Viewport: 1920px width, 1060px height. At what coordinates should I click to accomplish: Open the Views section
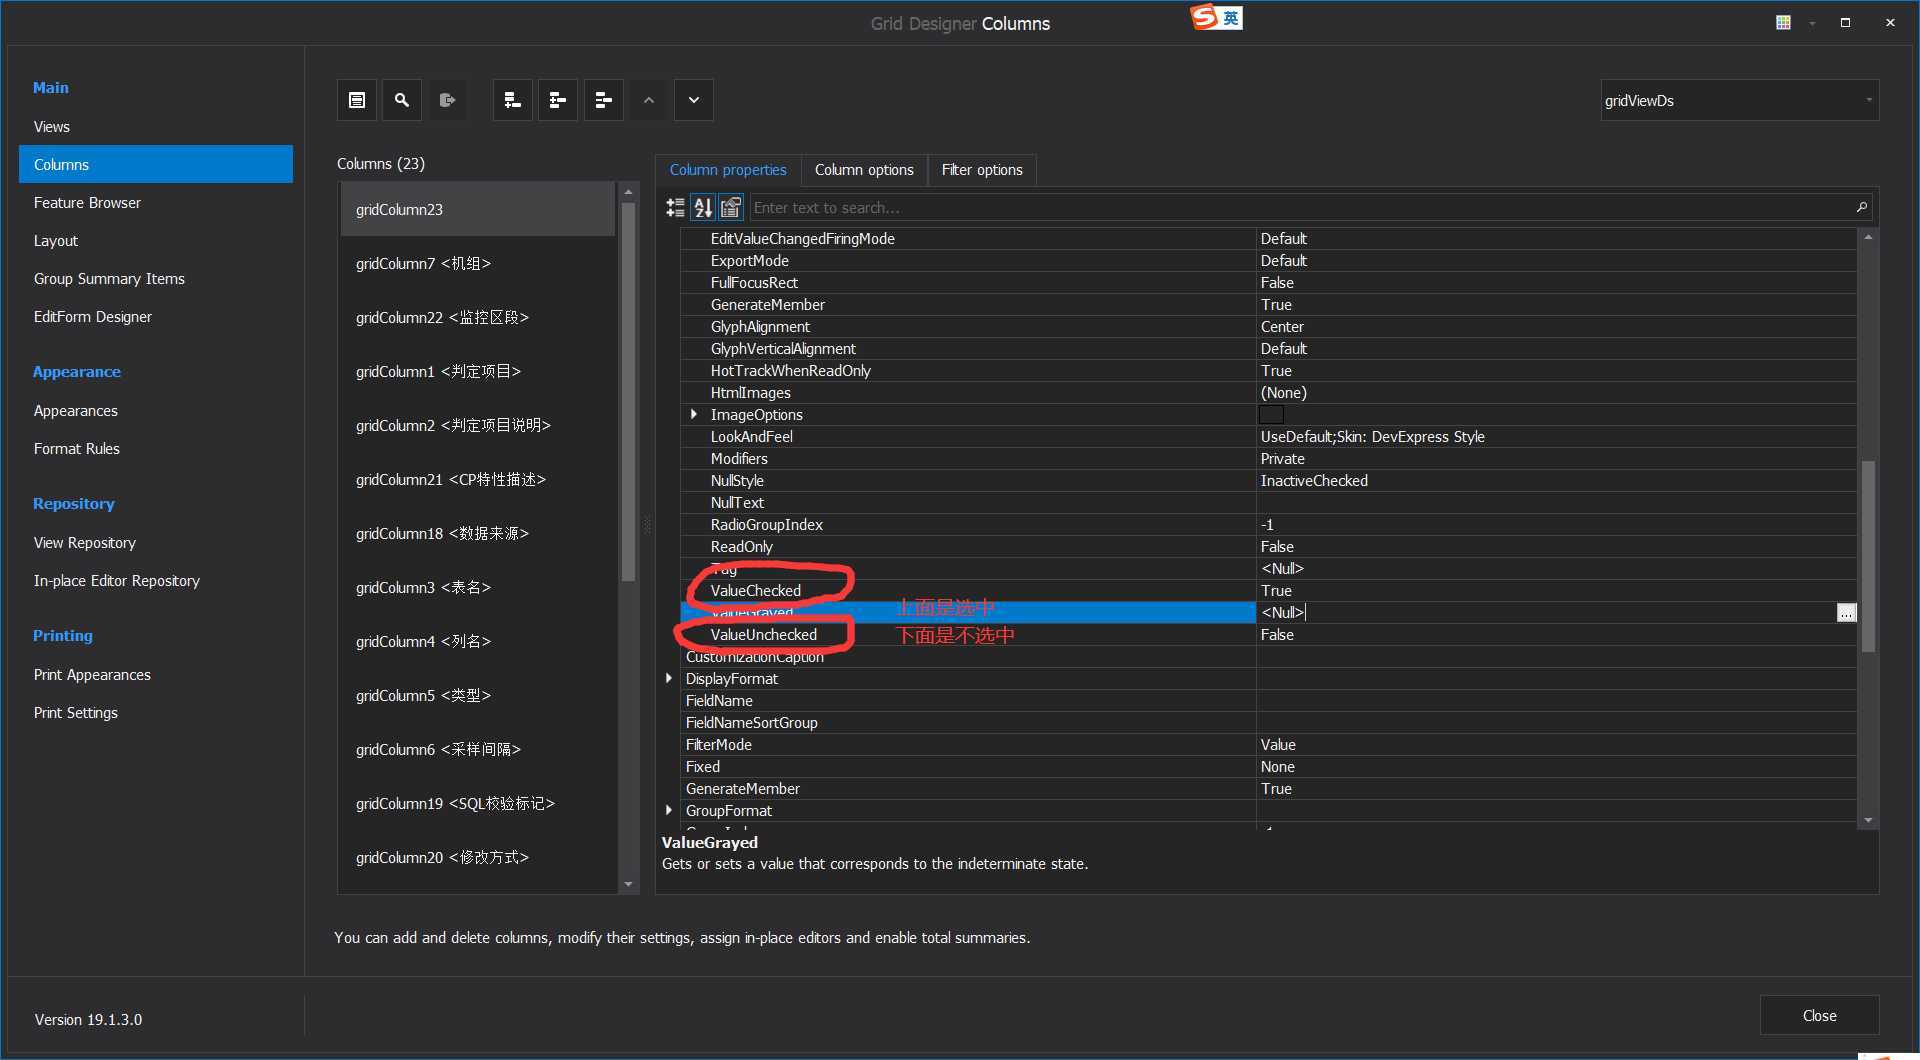click(x=52, y=127)
